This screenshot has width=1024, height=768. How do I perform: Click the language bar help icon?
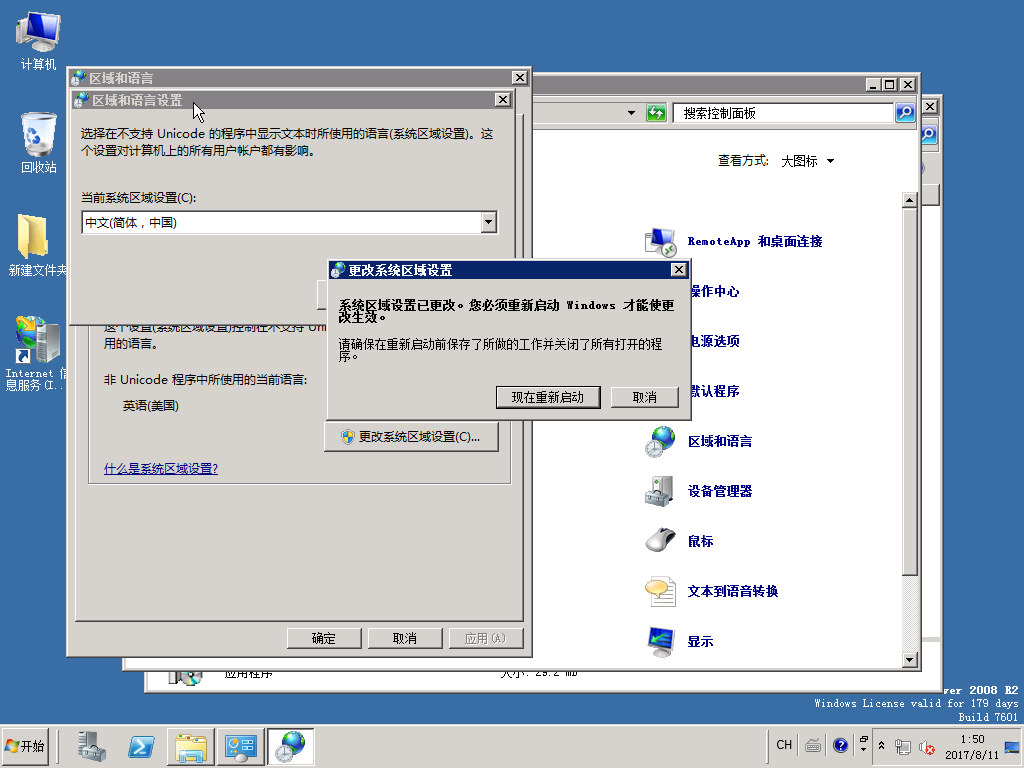[840, 744]
